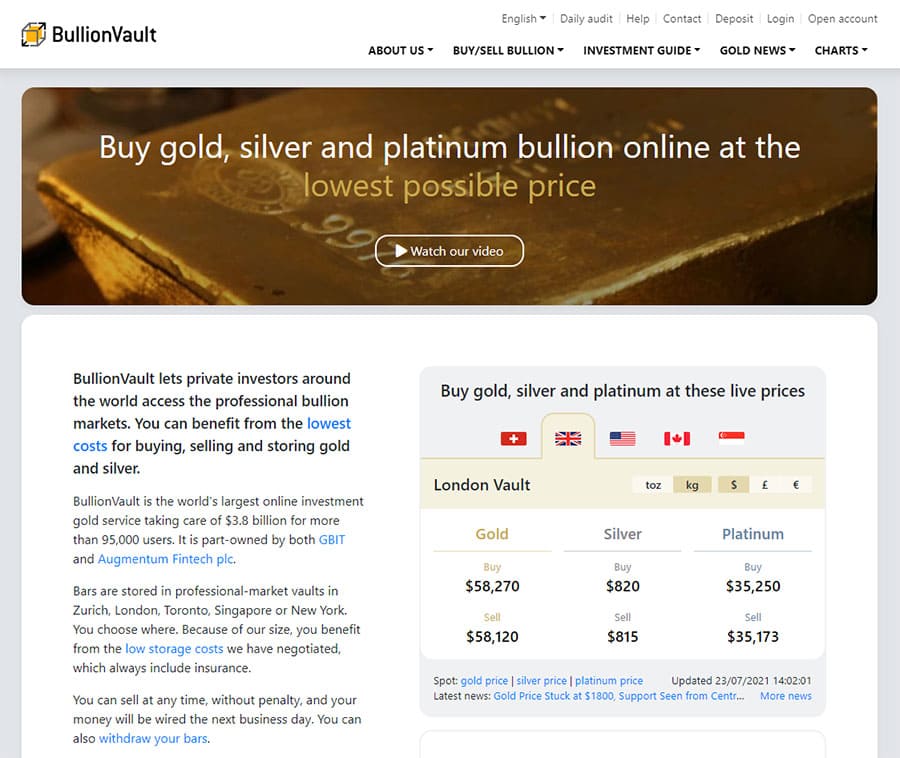This screenshot has width=900, height=758.
Task: Go to the Login page
Action: click(781, 18)
